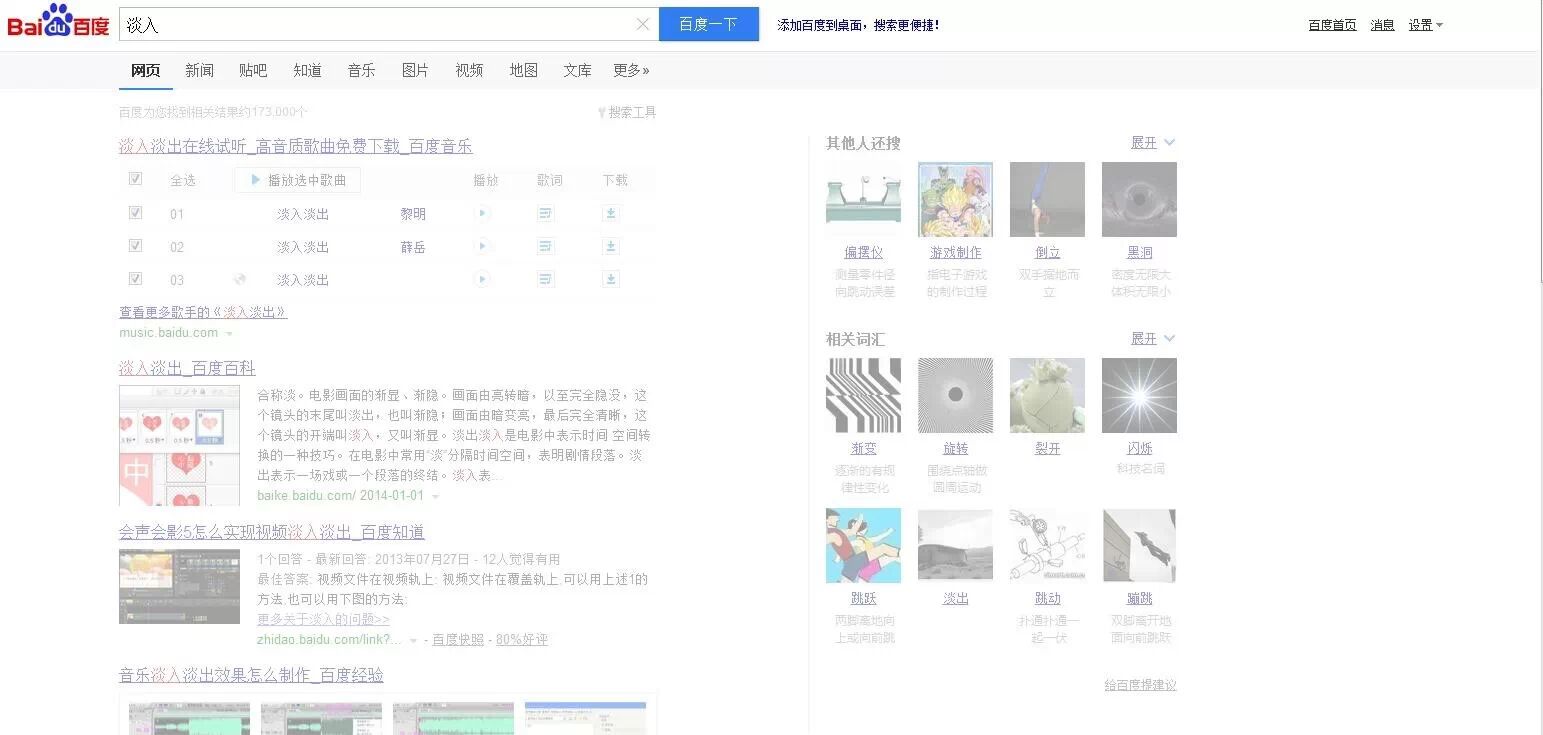
Task: Click the 百度百科 result thumbnail image
Action: pos(179,445)
